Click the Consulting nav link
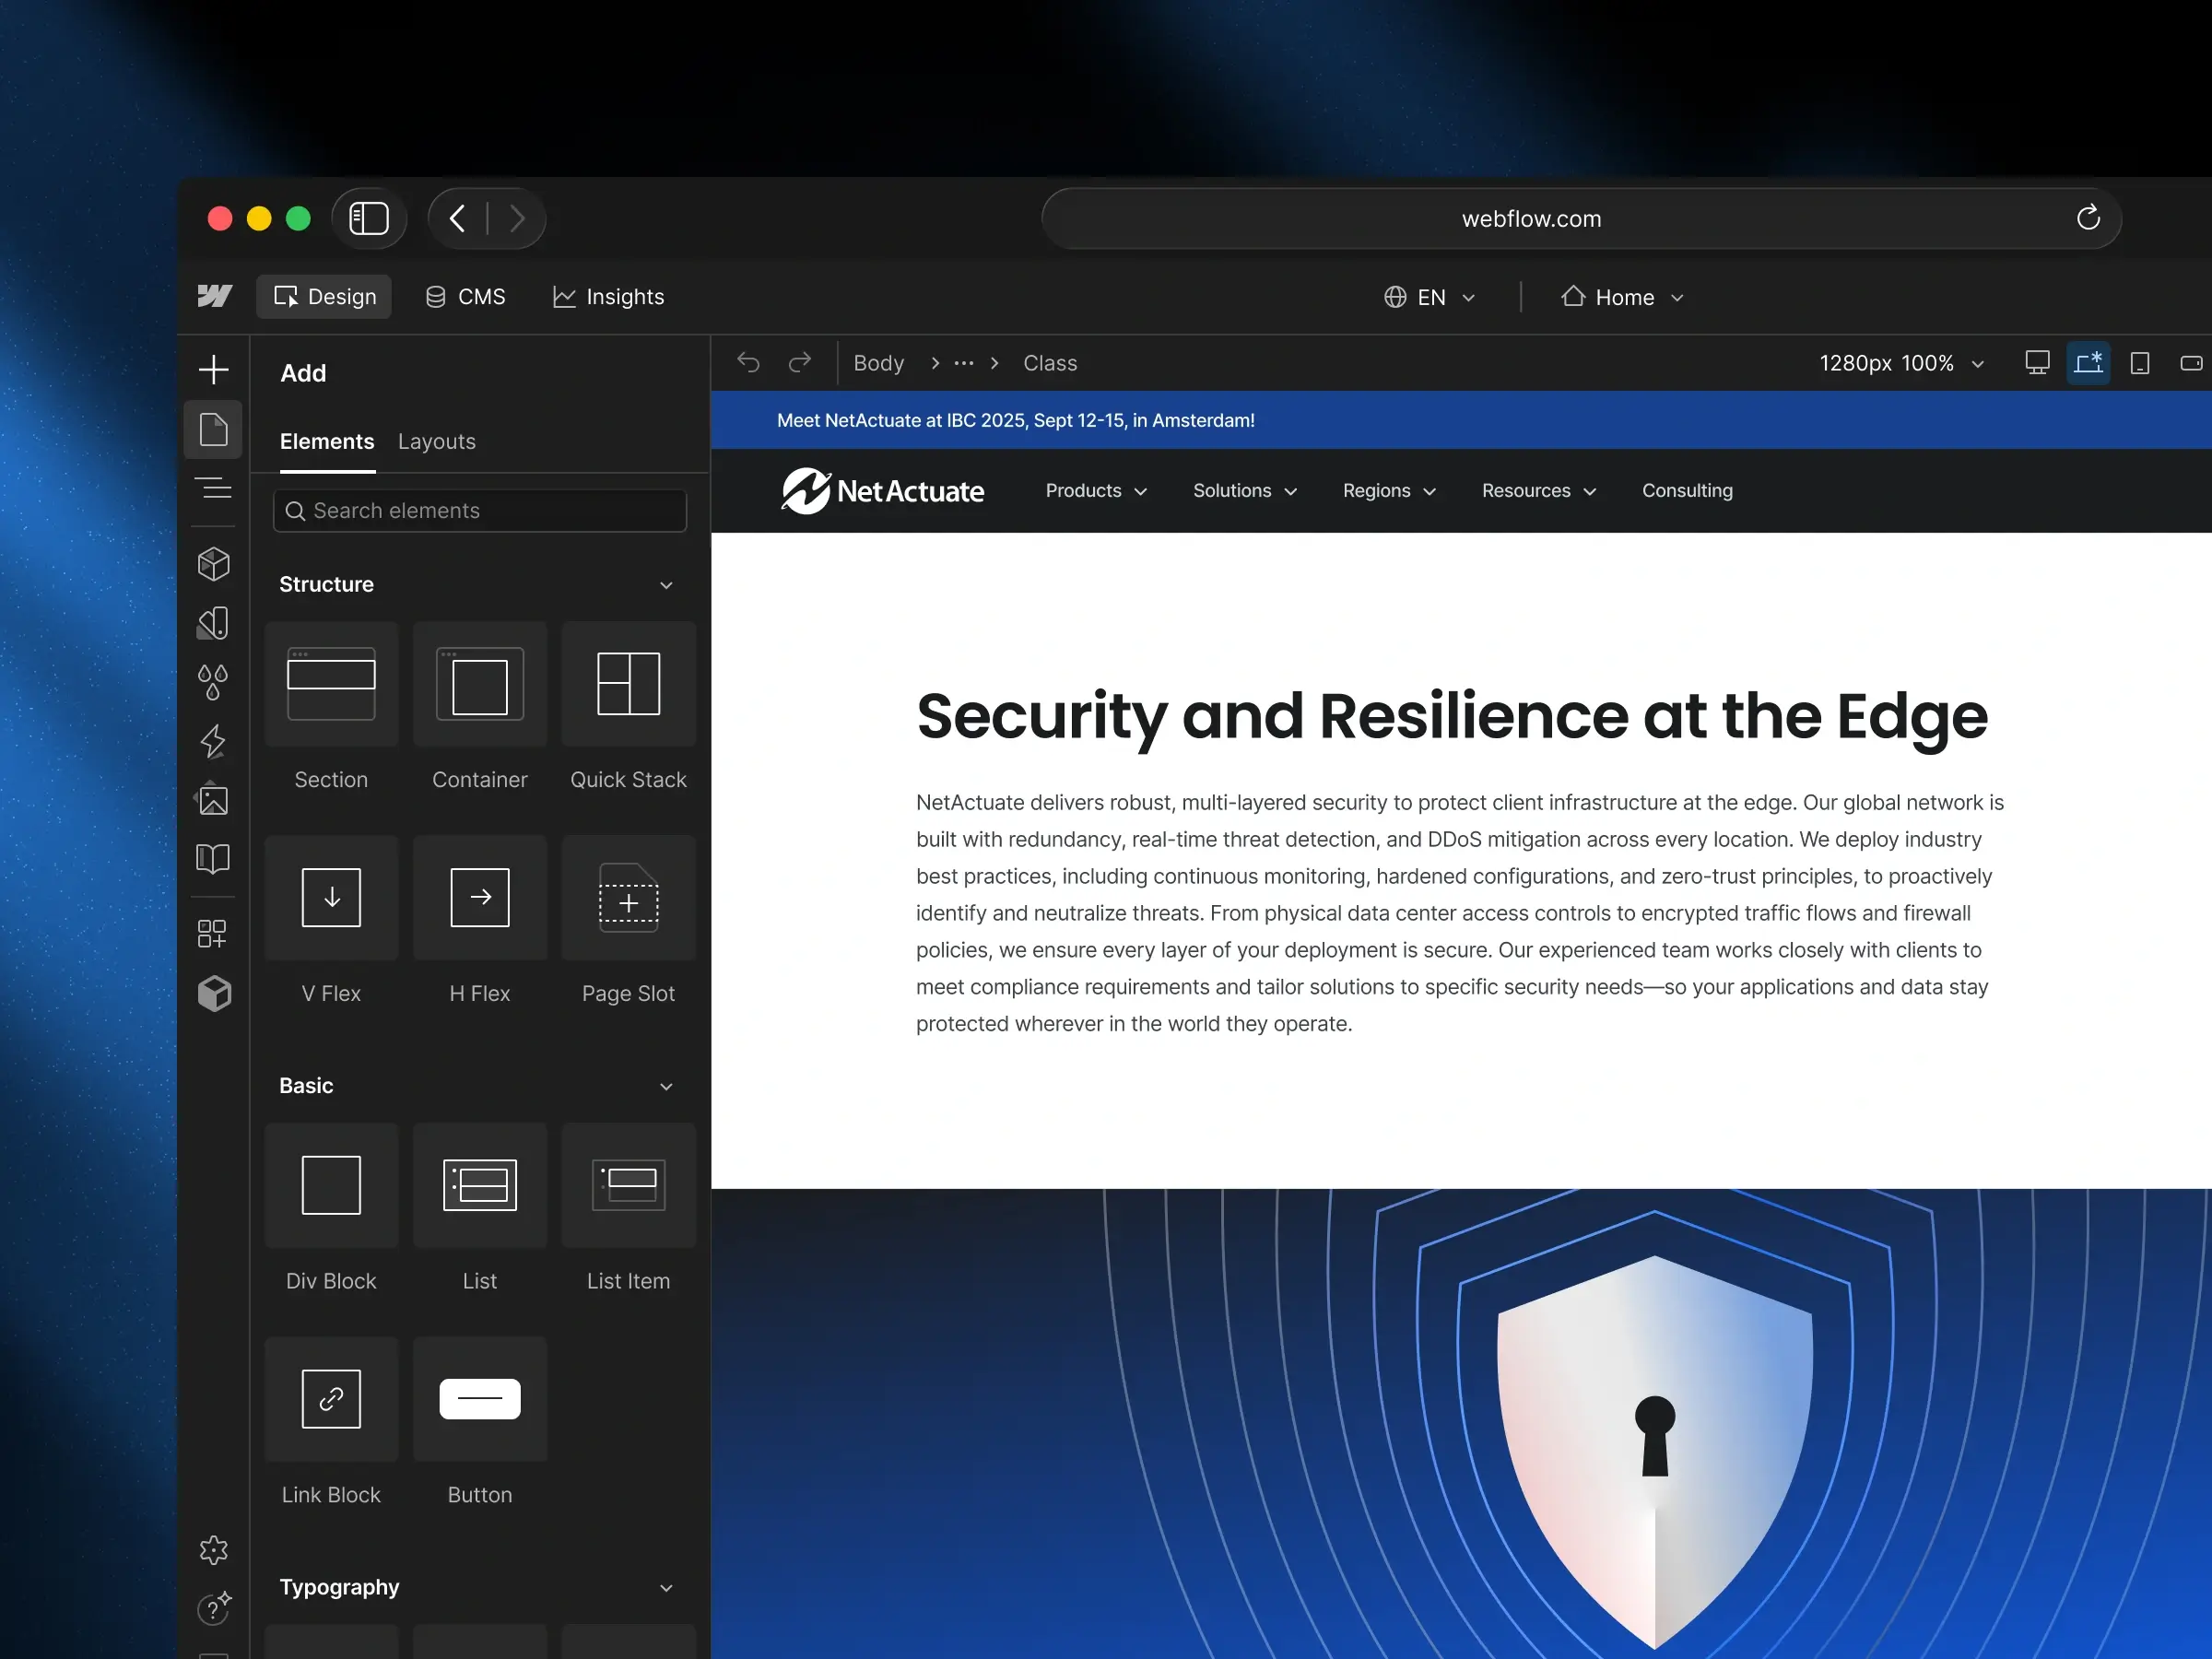The width and height of the screenshot is (2212, 1659). tap(1687, 491)
